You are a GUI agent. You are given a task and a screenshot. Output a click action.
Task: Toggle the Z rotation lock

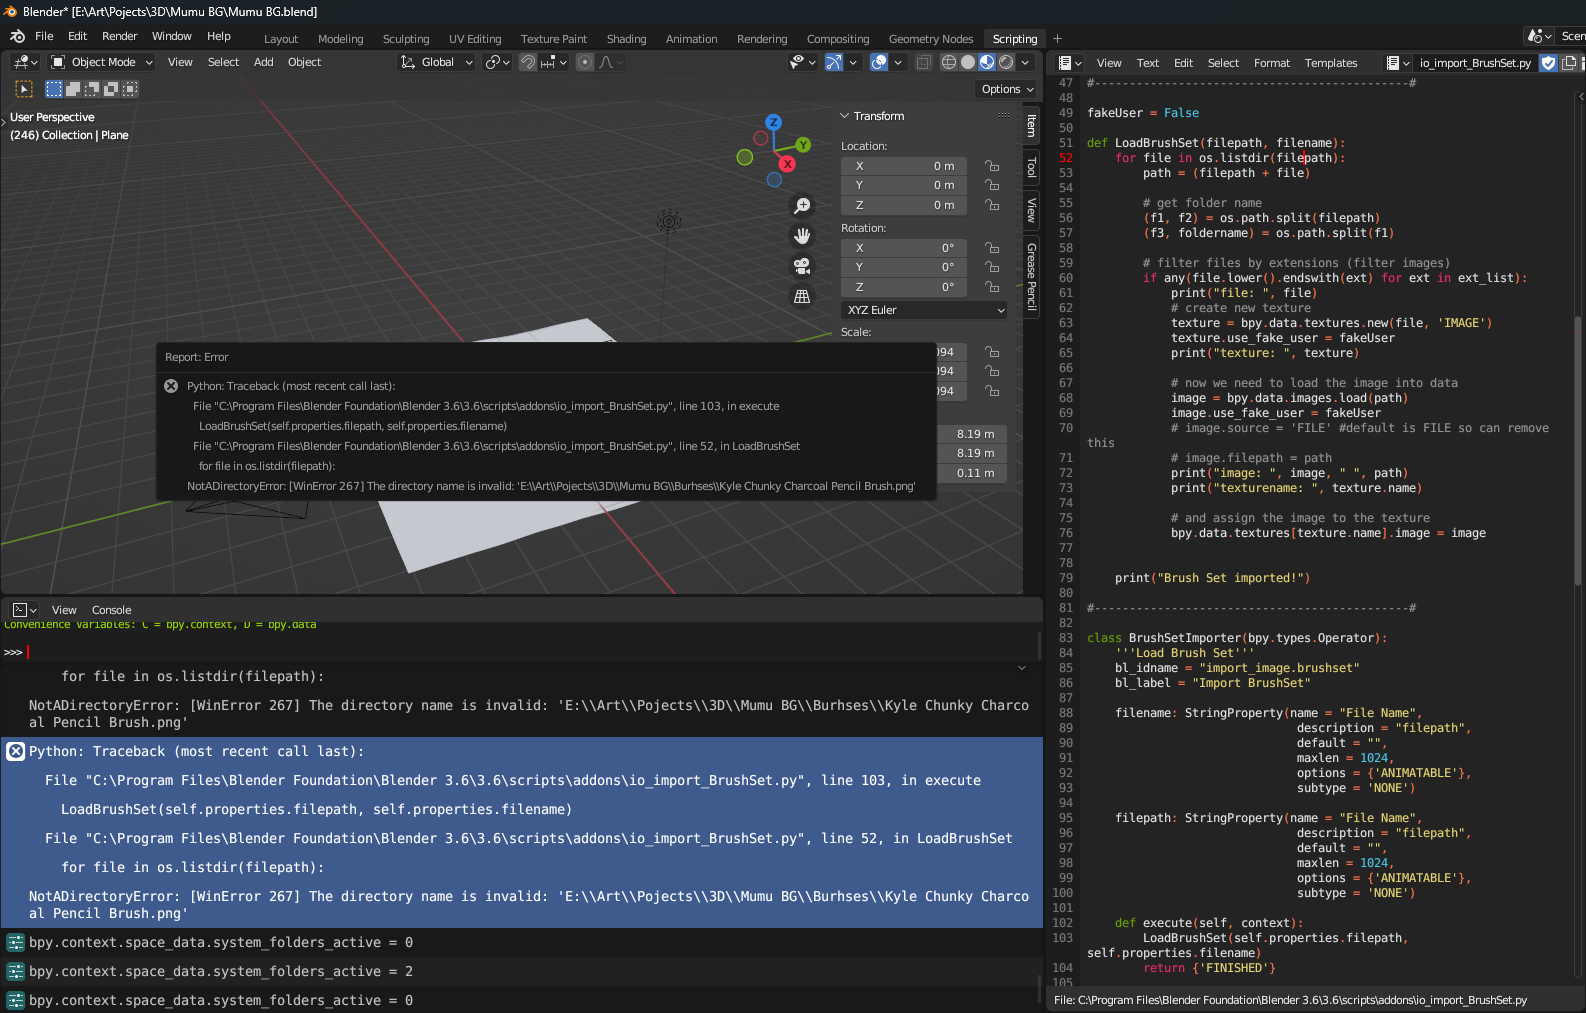pyautogui.click(x=992, y=287)
